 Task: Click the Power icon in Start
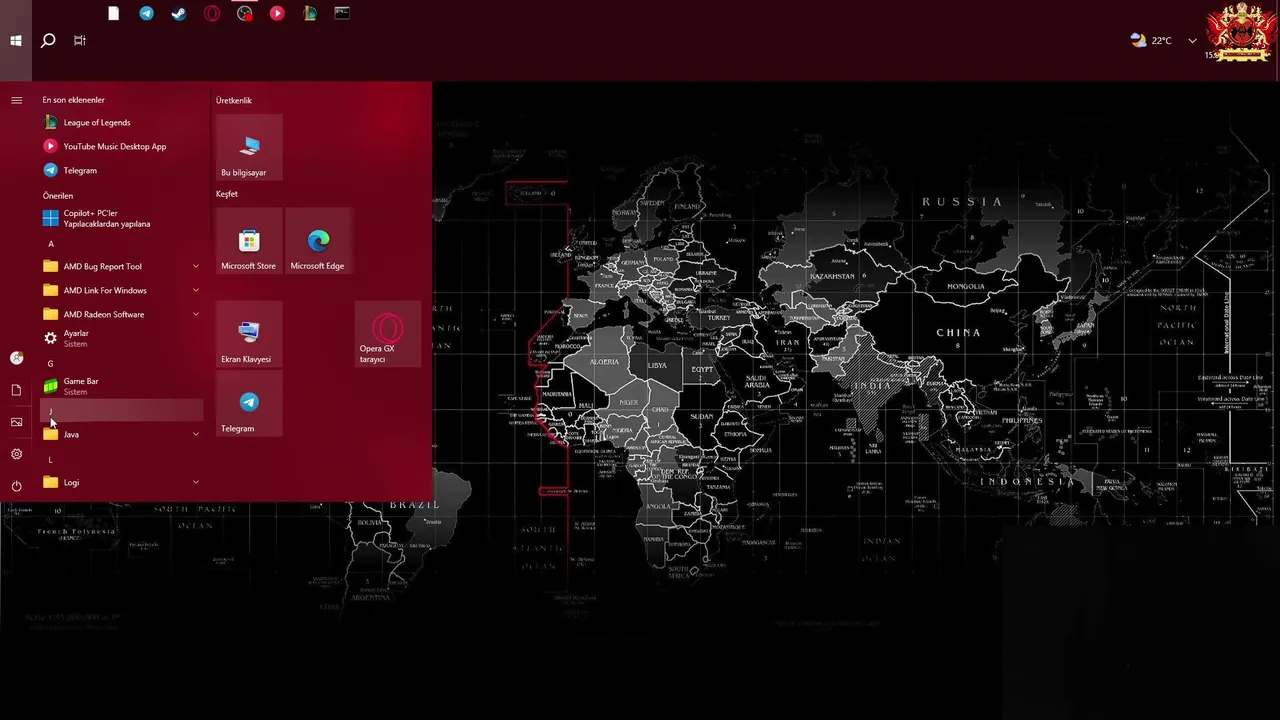point(16,486)
